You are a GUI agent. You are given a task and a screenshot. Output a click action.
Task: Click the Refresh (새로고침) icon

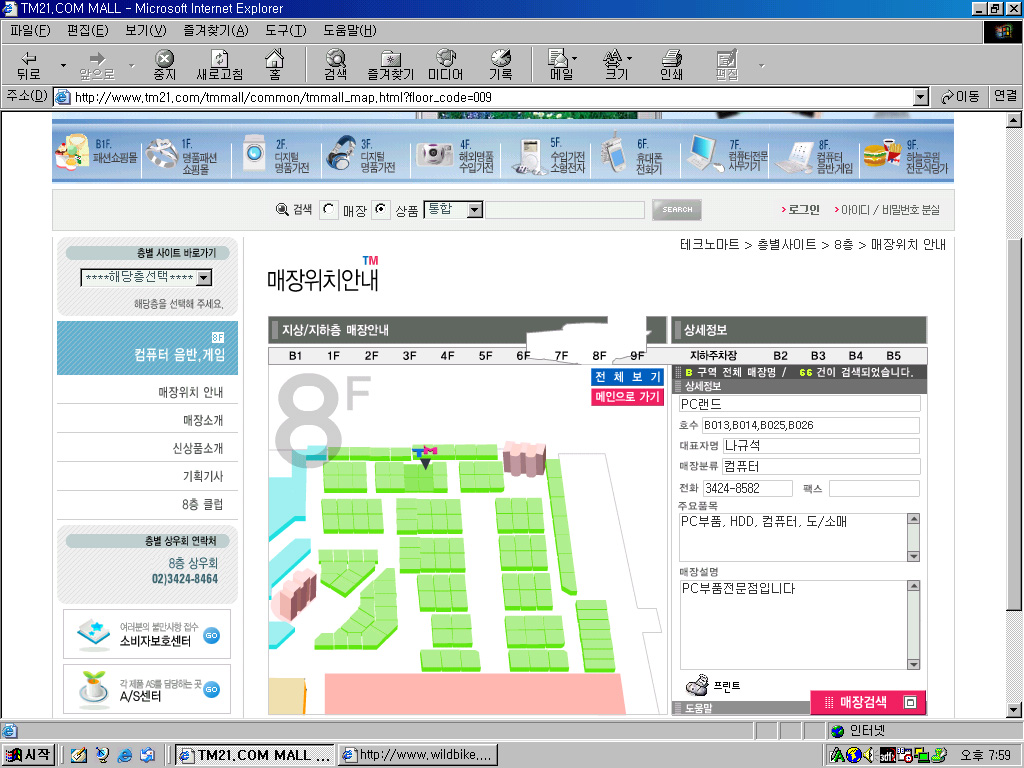(x=219, y=65)
